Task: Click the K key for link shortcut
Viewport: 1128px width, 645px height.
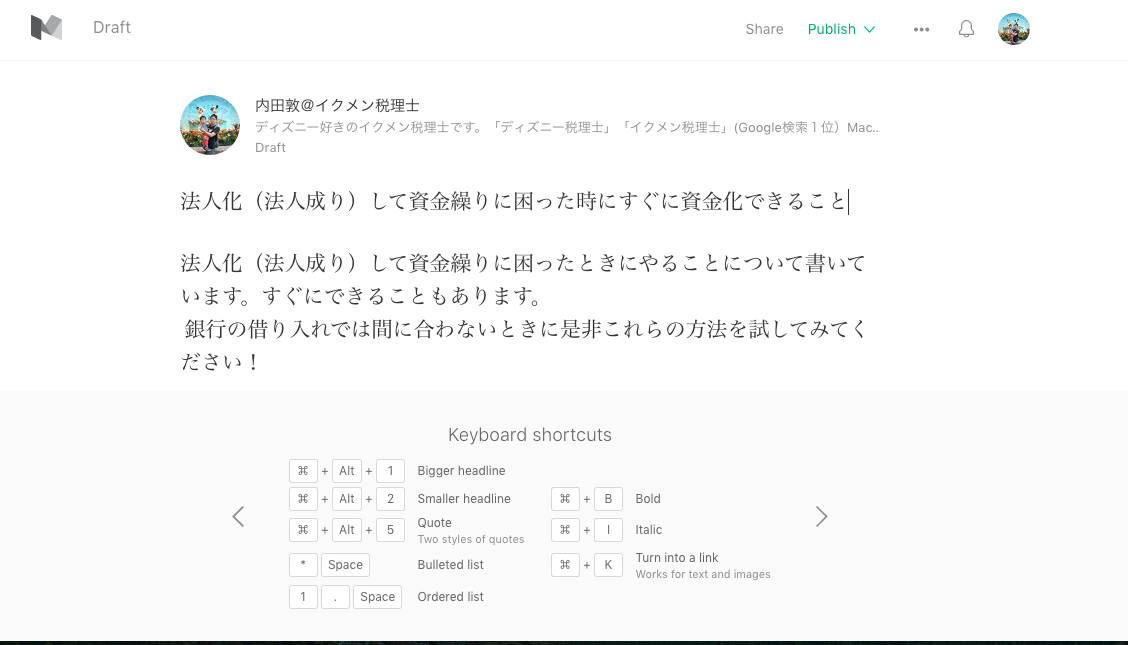Action: 608,565
